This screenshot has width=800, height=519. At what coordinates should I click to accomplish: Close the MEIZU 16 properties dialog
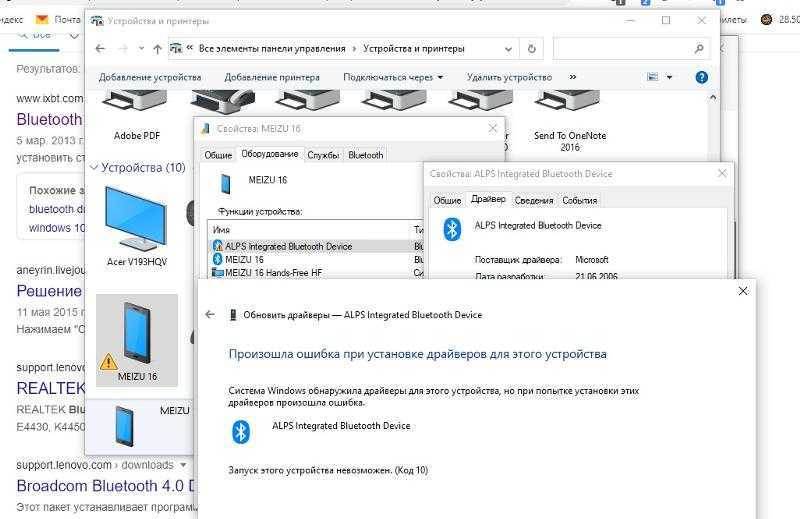pos(492,129)
